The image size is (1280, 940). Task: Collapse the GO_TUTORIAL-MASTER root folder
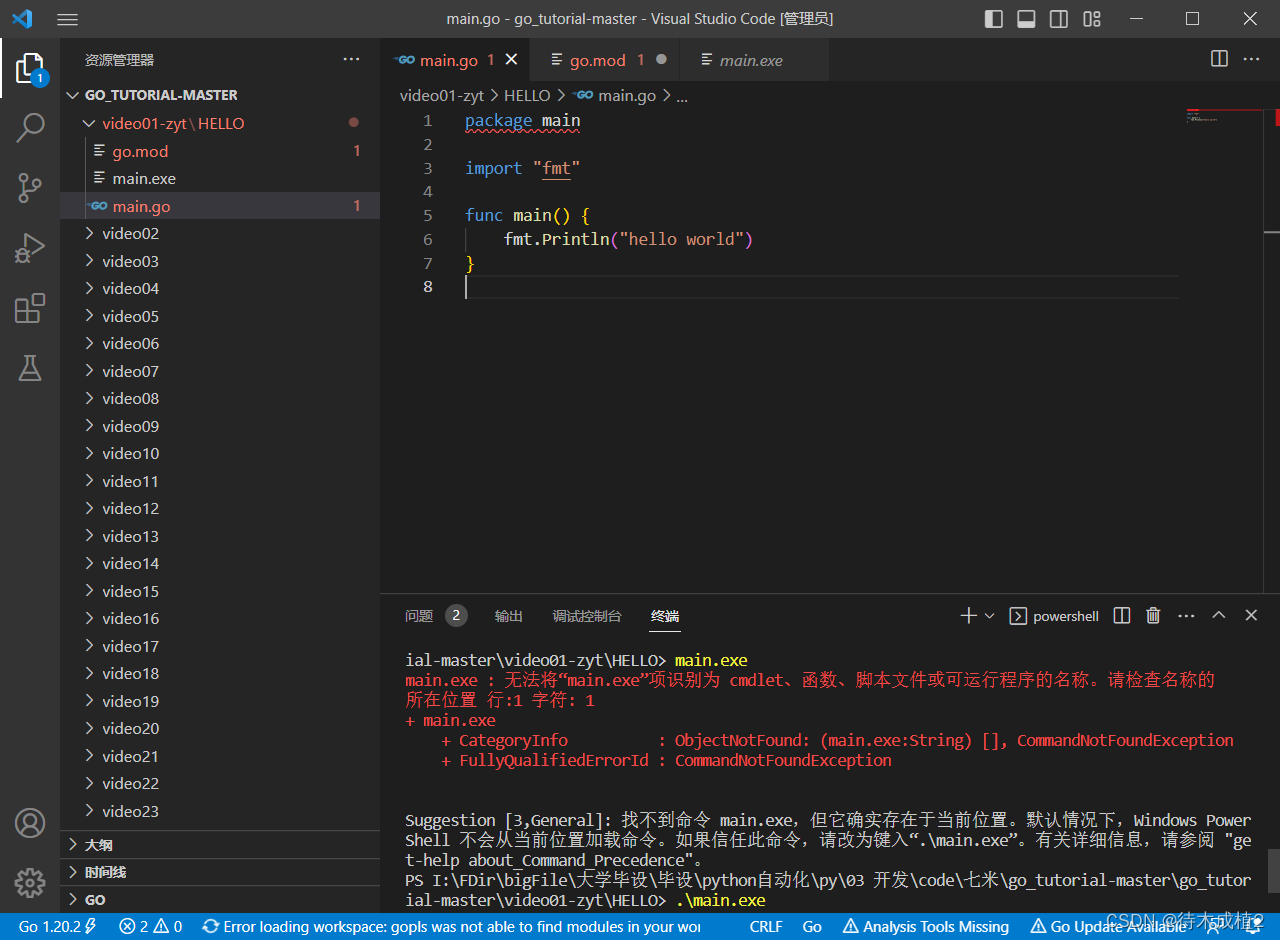point(220,95)
